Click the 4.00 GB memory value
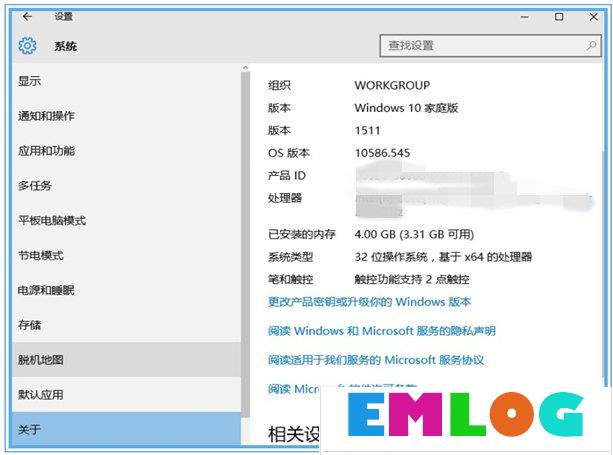 click(414, 235)
